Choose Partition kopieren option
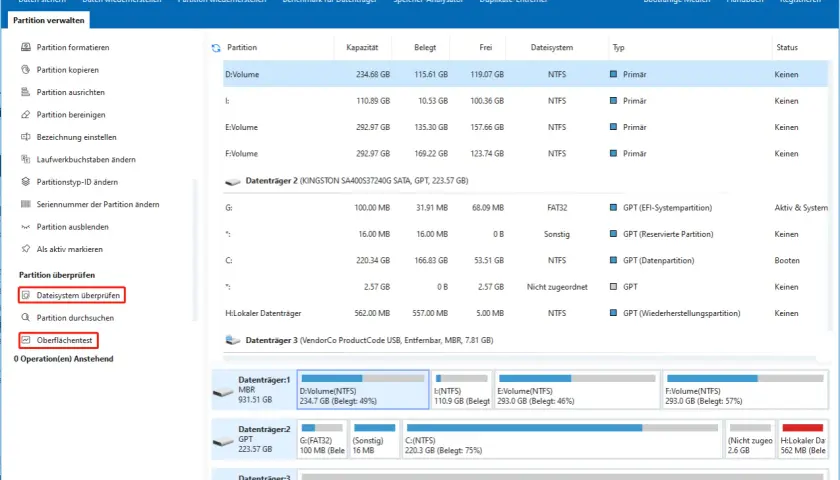 click(x=68, y=70)
